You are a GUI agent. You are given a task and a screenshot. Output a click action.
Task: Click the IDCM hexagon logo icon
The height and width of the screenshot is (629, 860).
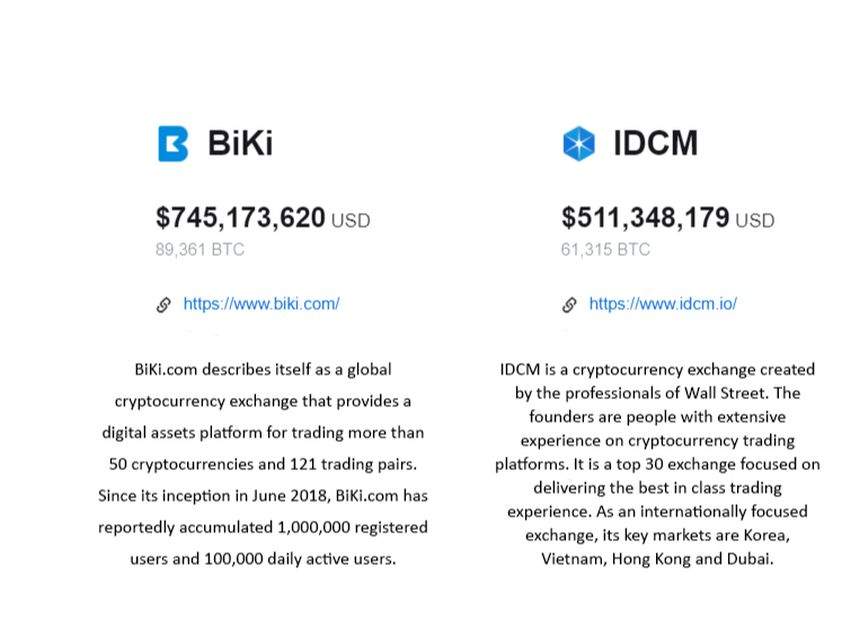pos(578,143)
